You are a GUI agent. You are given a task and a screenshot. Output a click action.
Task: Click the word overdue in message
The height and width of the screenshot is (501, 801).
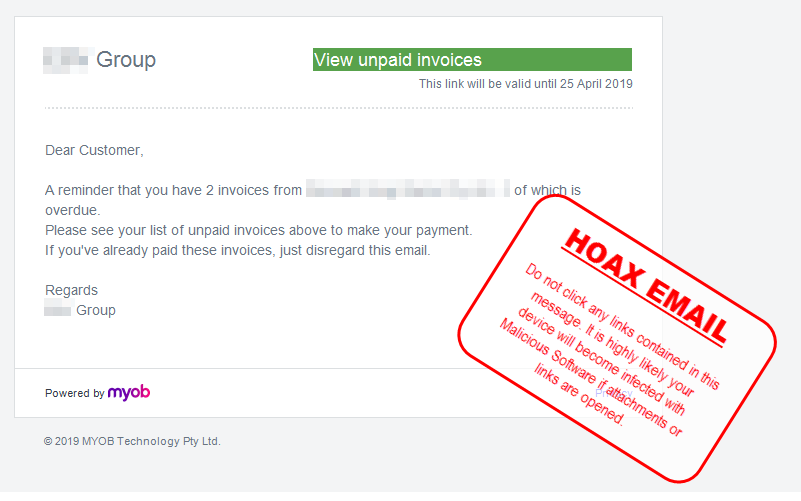coord(73,210)
